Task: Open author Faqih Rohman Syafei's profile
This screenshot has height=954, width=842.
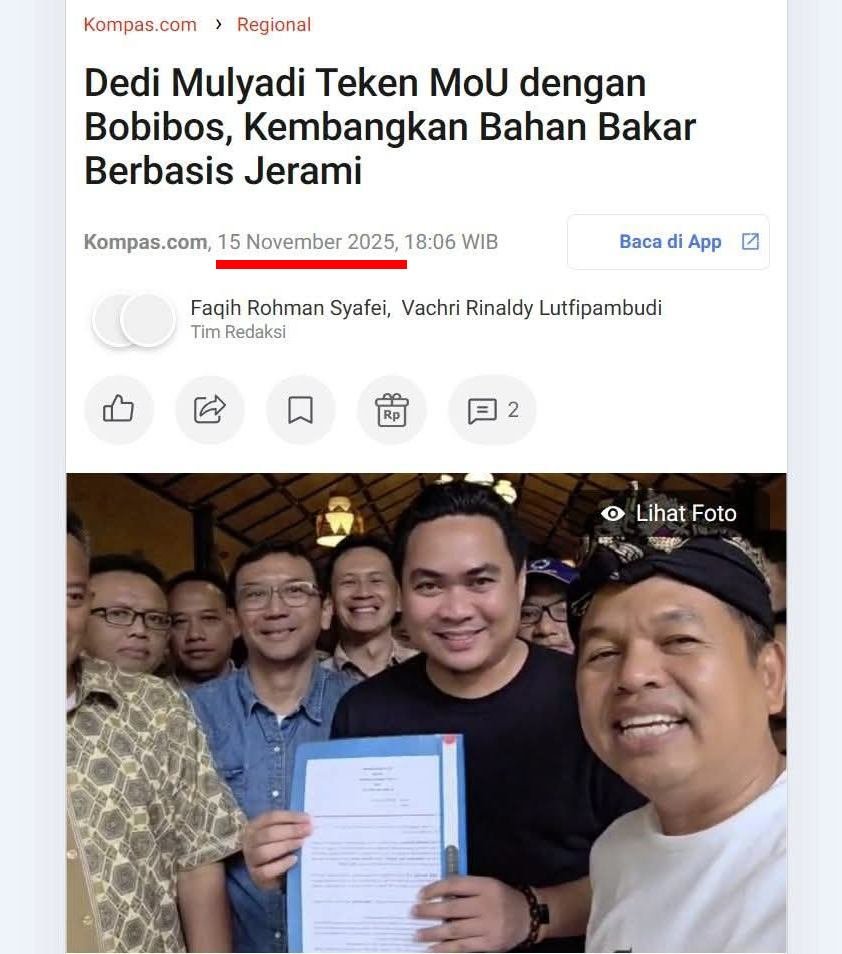Action: [x=290, y=308]
